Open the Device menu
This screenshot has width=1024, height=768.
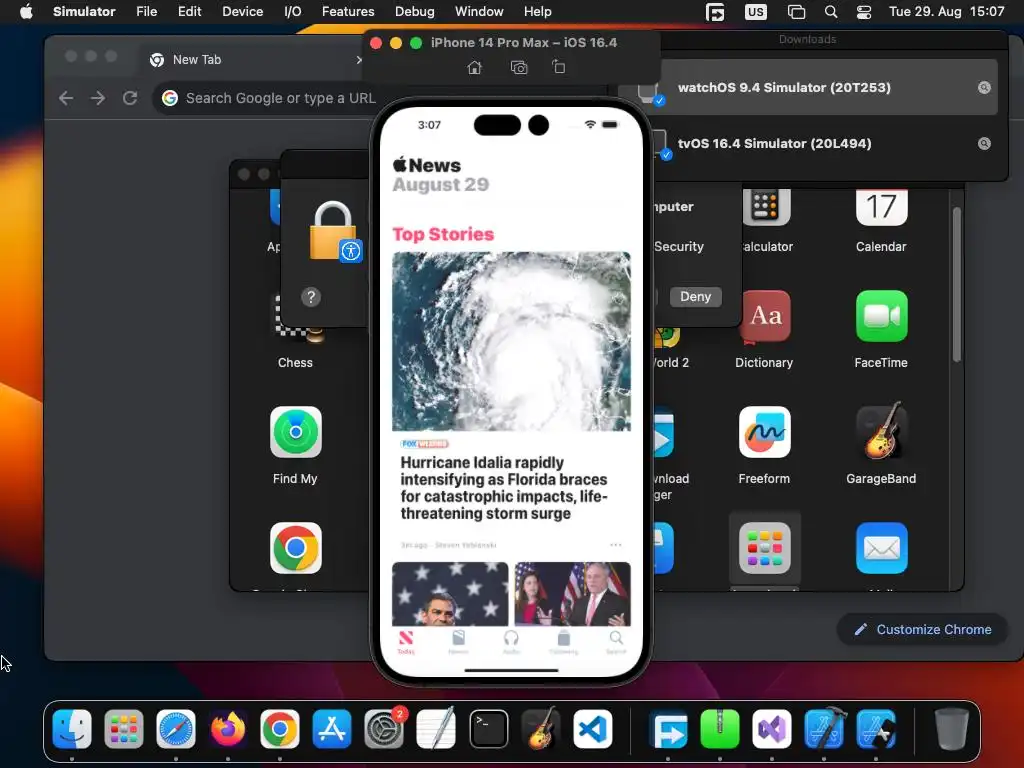(x=242, y=12)
